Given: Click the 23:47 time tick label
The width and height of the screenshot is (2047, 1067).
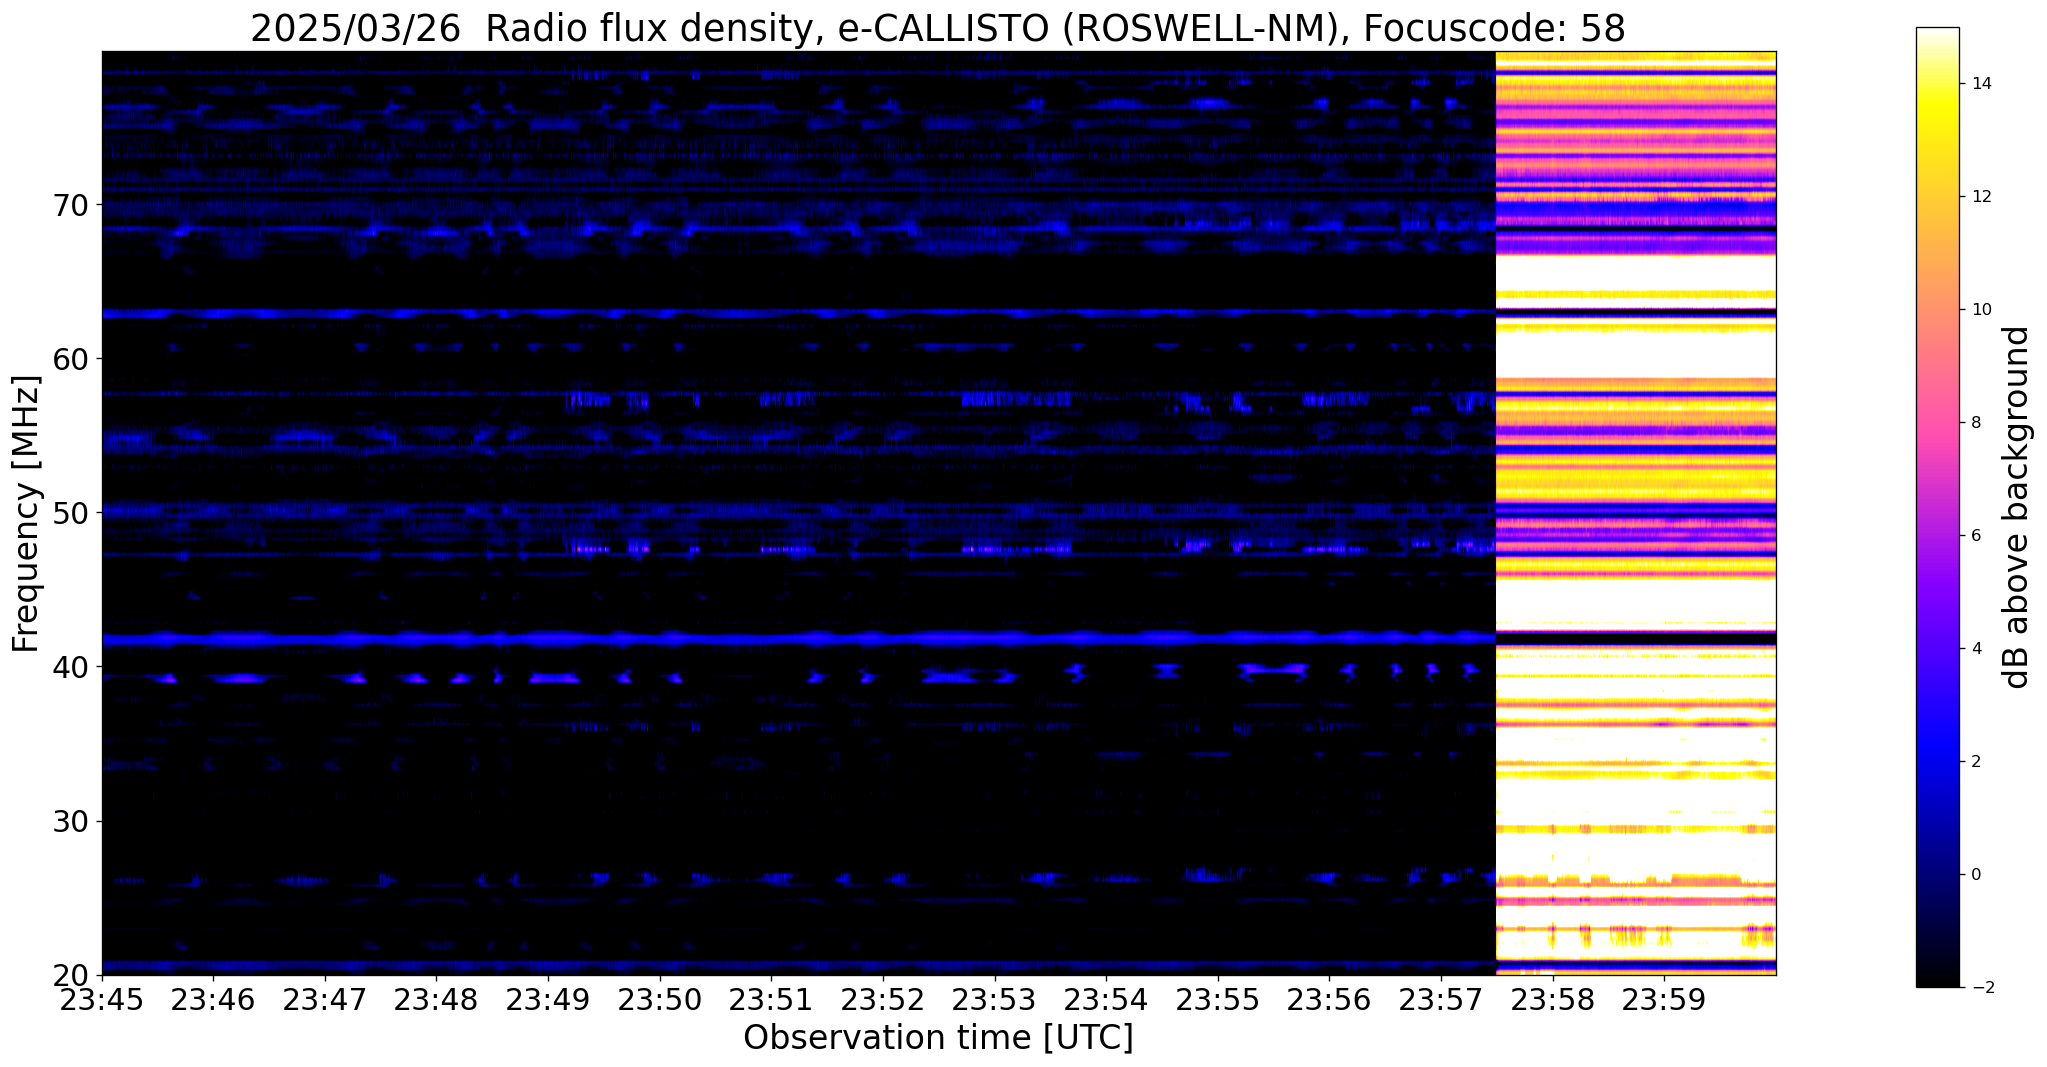Looking at the screenshot, I should click(x=324, y=999).
